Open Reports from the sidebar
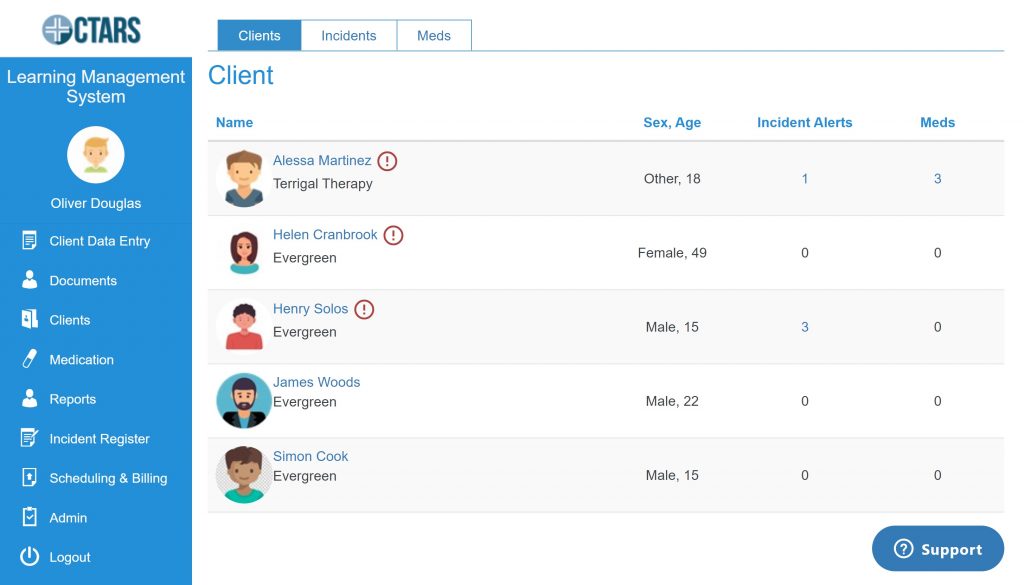Viewport: 1024px width, 585px height. pyautogui.click(x=72, y=399)
